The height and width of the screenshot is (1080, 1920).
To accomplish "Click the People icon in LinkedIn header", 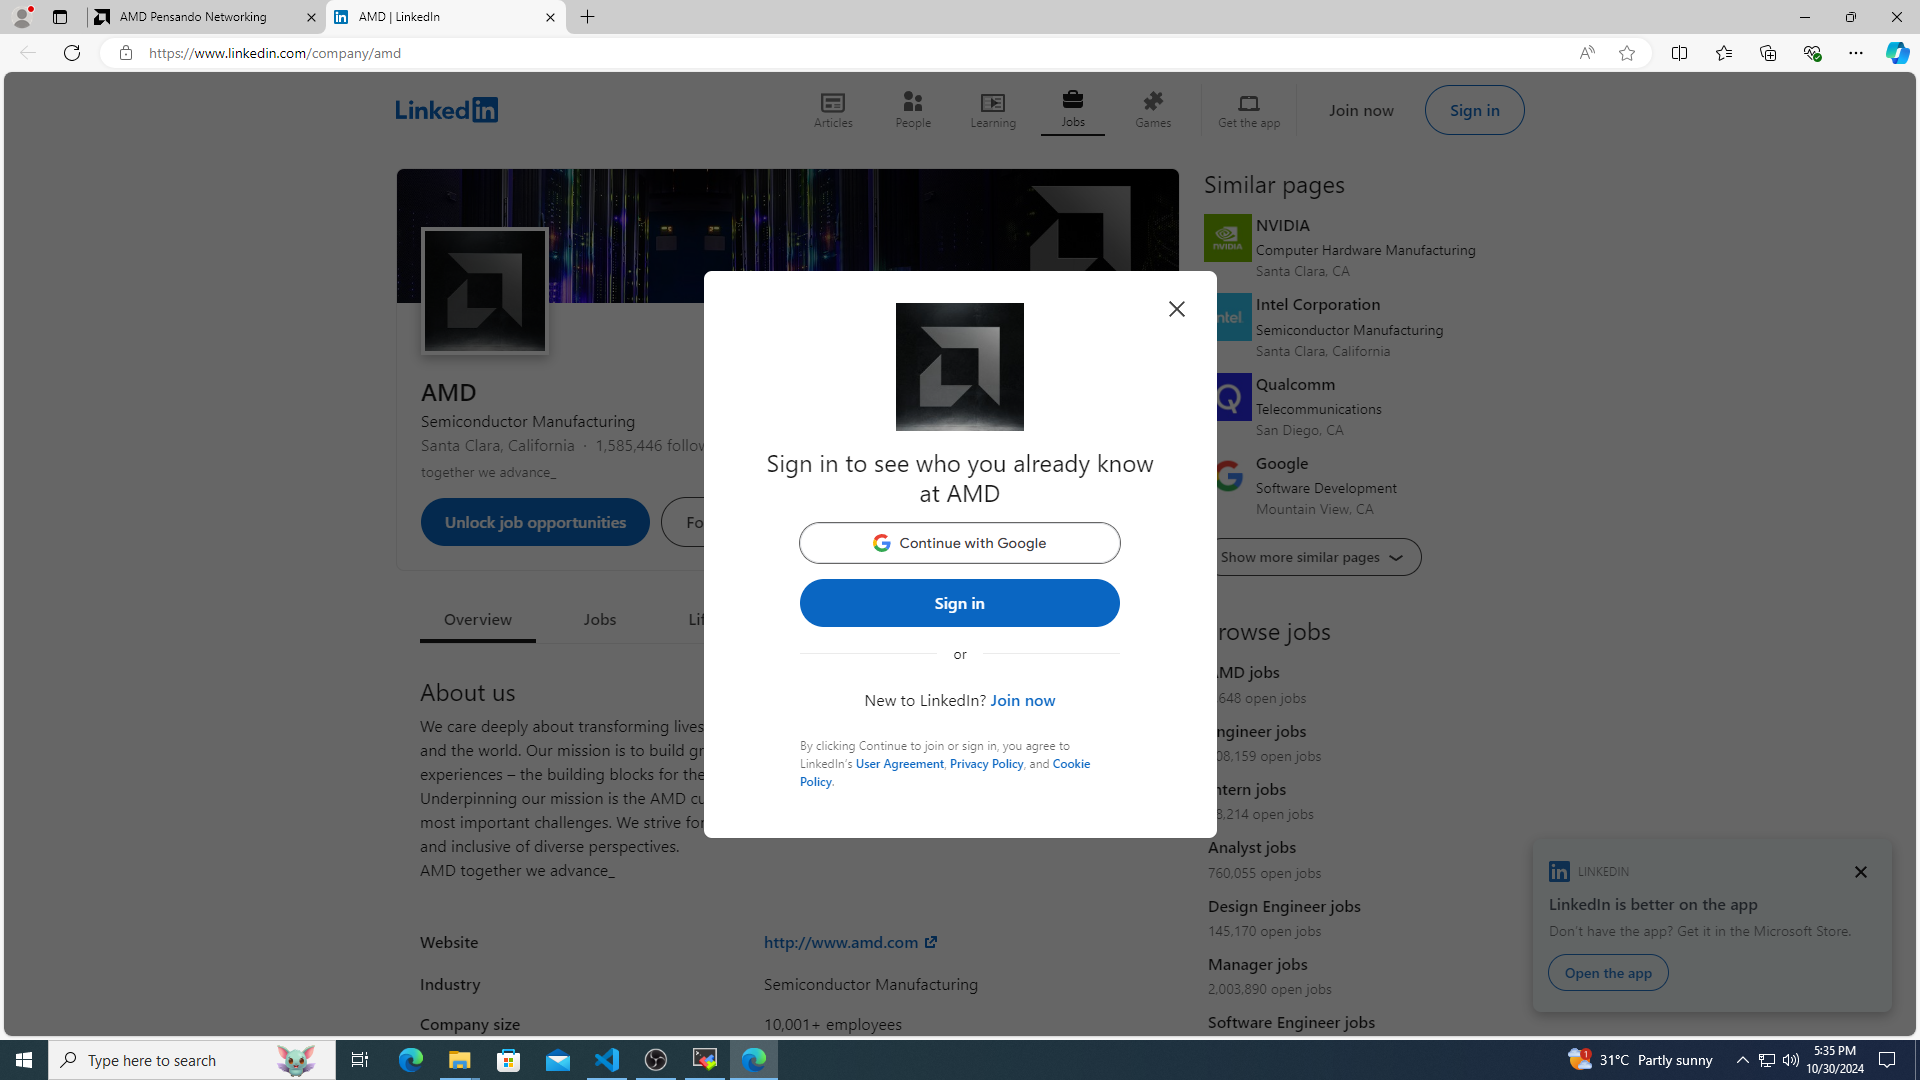I will click(912, 109).
